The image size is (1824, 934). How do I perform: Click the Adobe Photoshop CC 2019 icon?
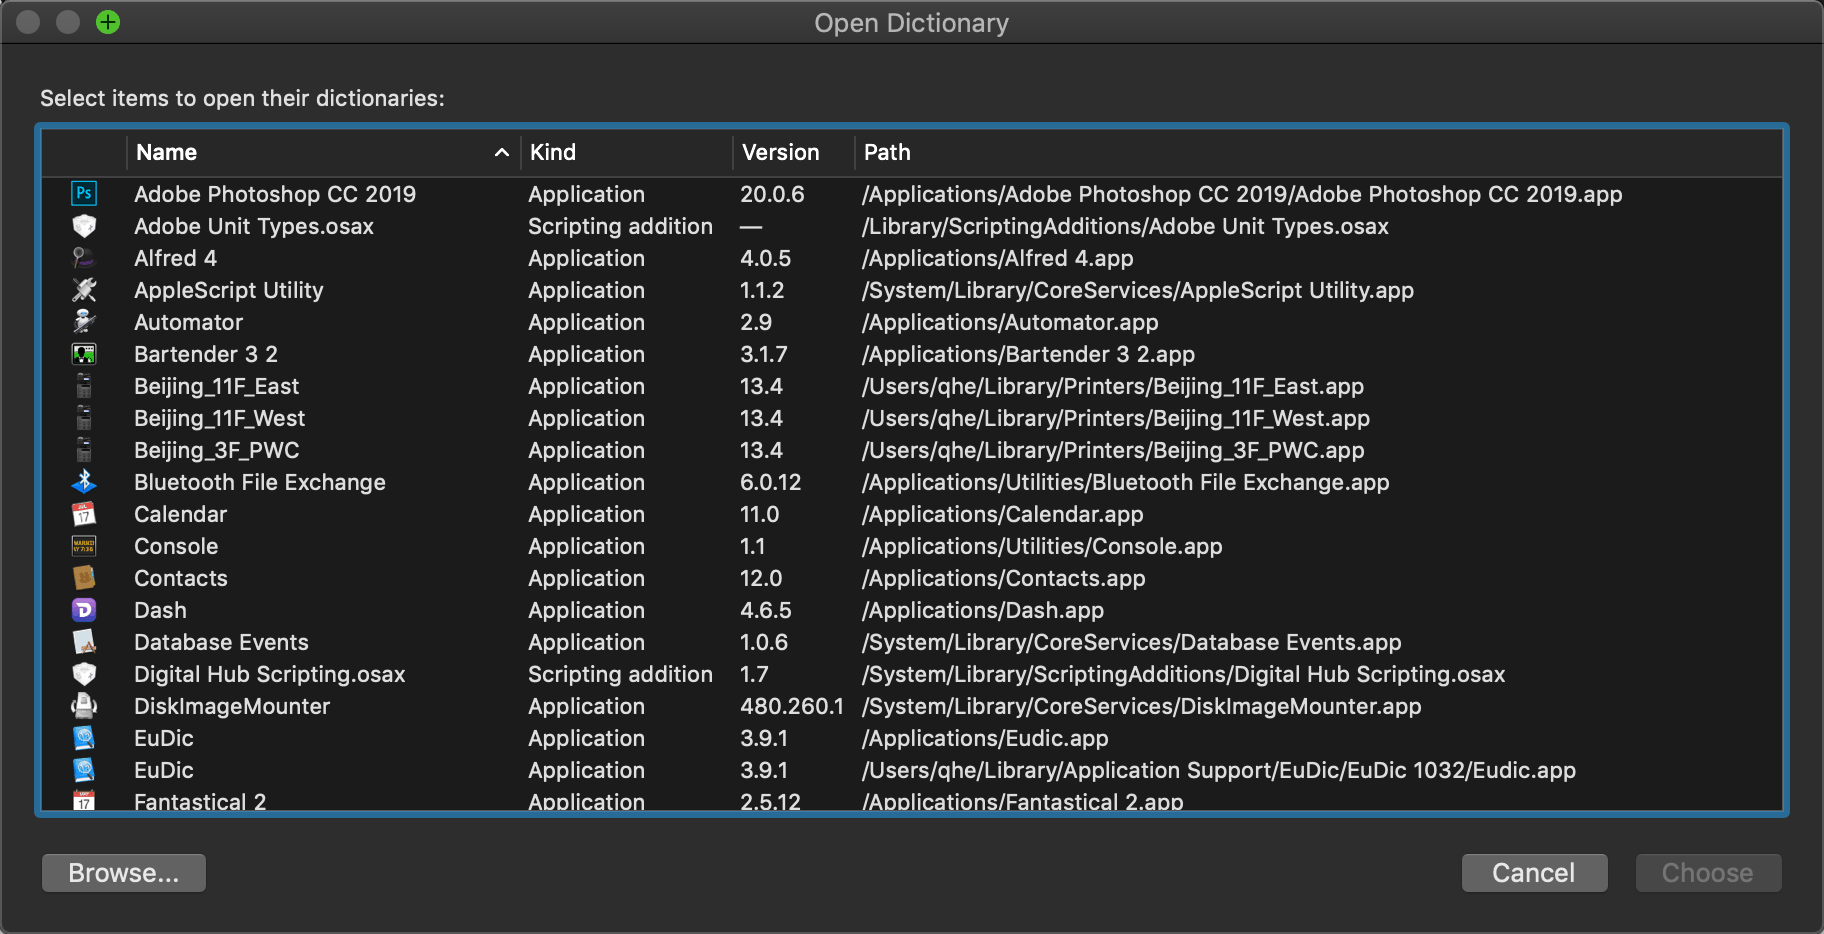84,194
